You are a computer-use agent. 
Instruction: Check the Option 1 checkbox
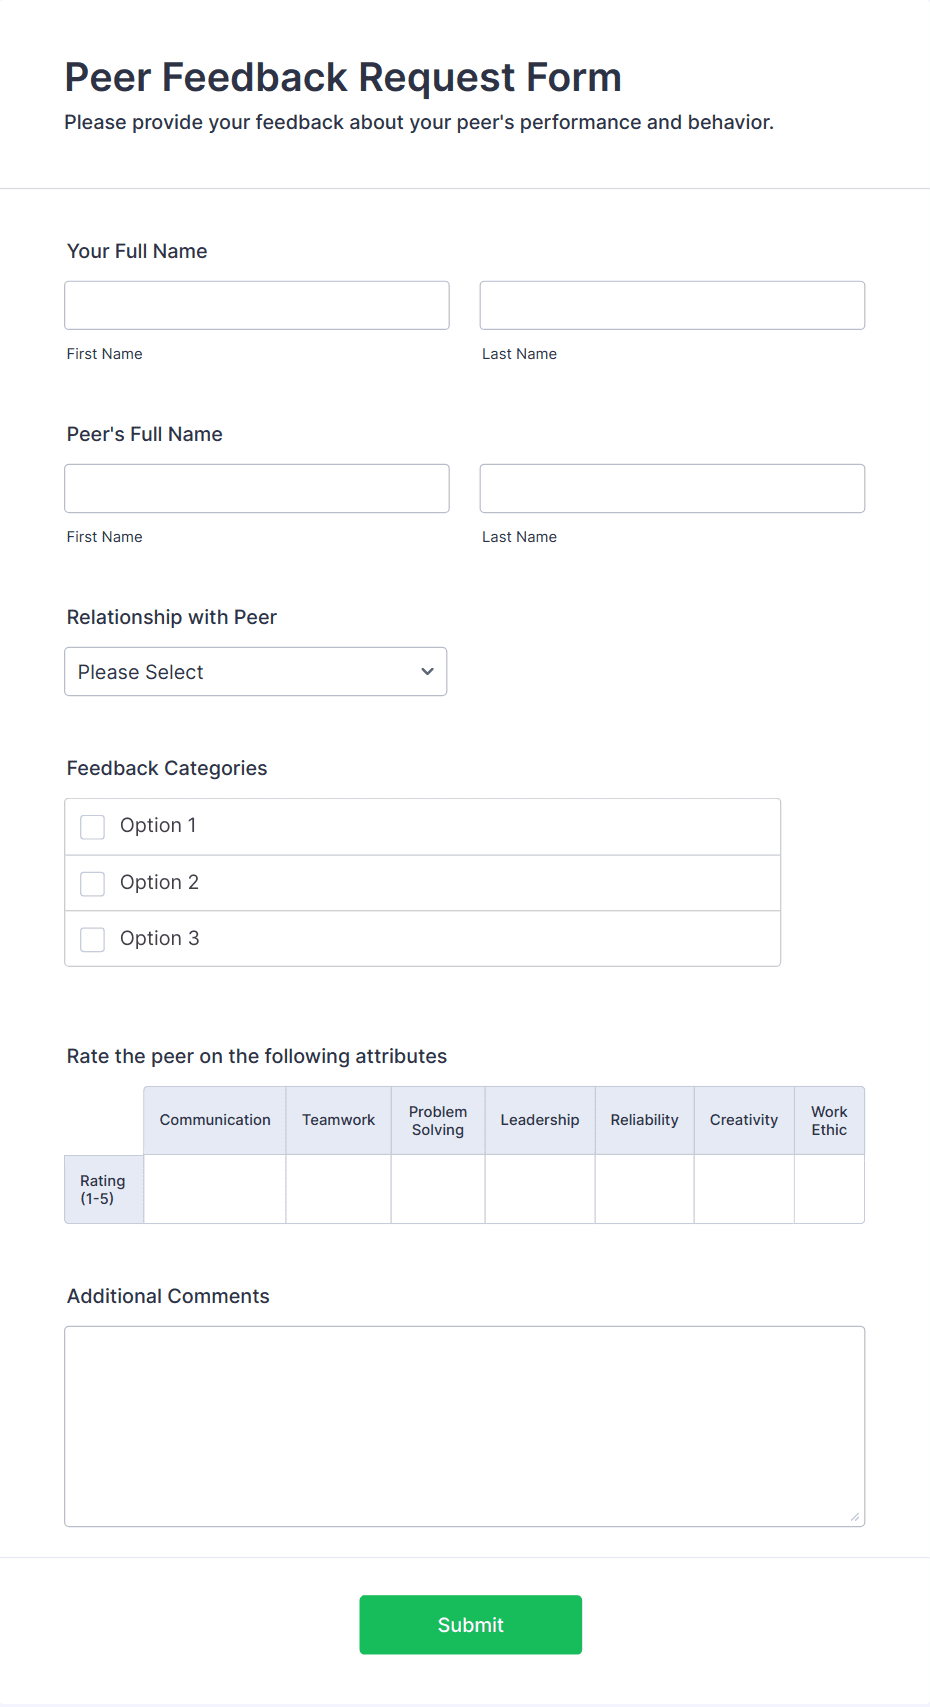(93, 827)
